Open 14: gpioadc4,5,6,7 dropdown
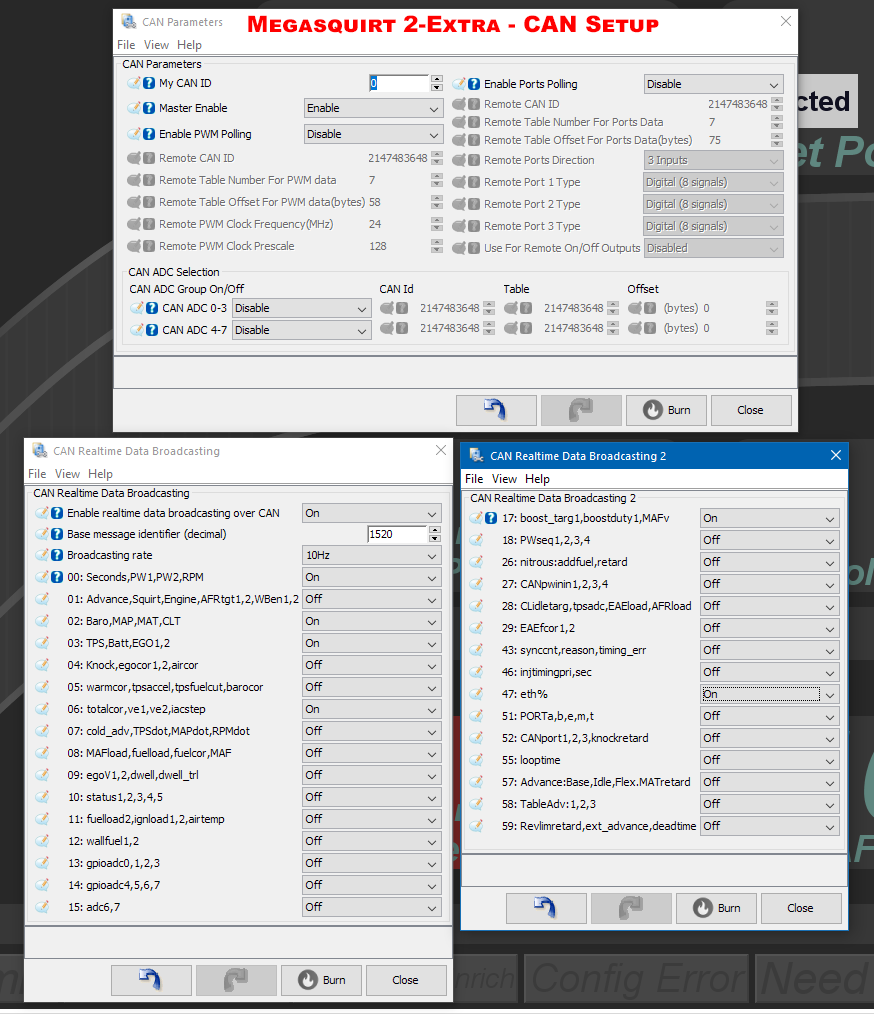The width and height of the screenshot is (874, 1014). [x=372, y=885]
